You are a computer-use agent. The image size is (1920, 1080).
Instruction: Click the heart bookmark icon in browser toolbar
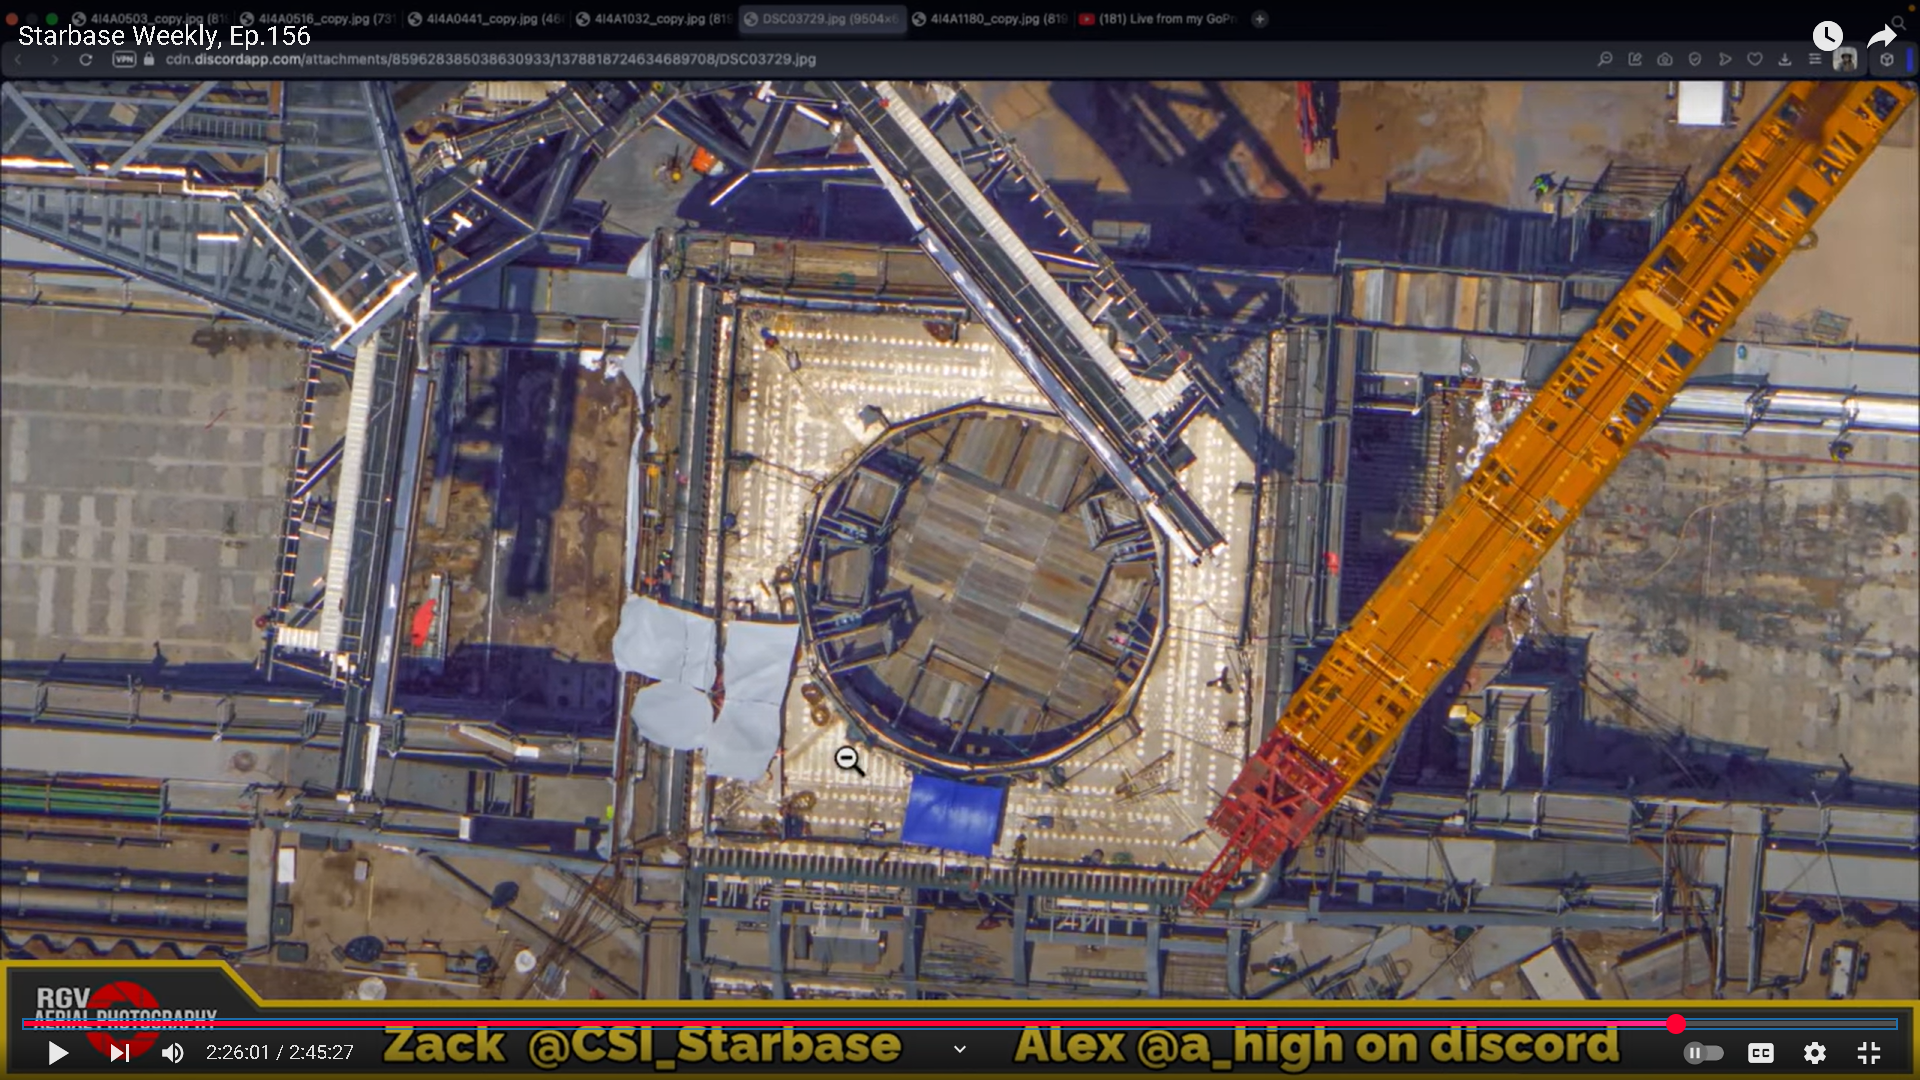[x=1755, y=60]
